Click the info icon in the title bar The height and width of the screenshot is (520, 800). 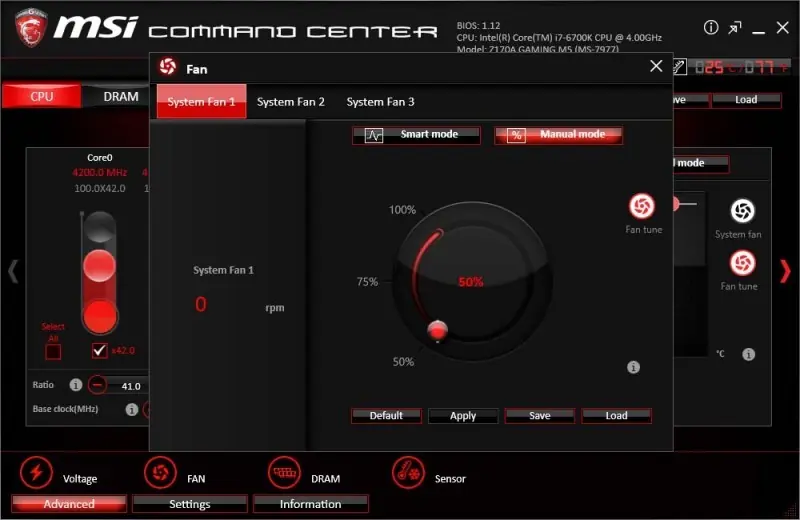coord(711,28)
